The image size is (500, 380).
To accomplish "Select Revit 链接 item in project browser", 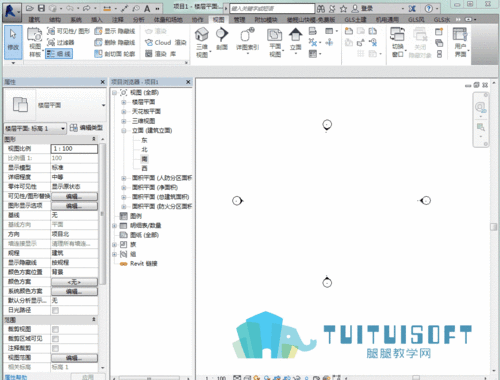I will (143, 264).
